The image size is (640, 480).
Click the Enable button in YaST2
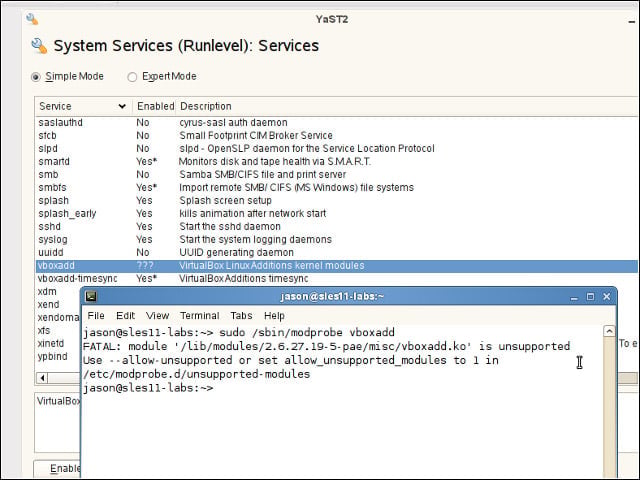(x=57, y=469)
